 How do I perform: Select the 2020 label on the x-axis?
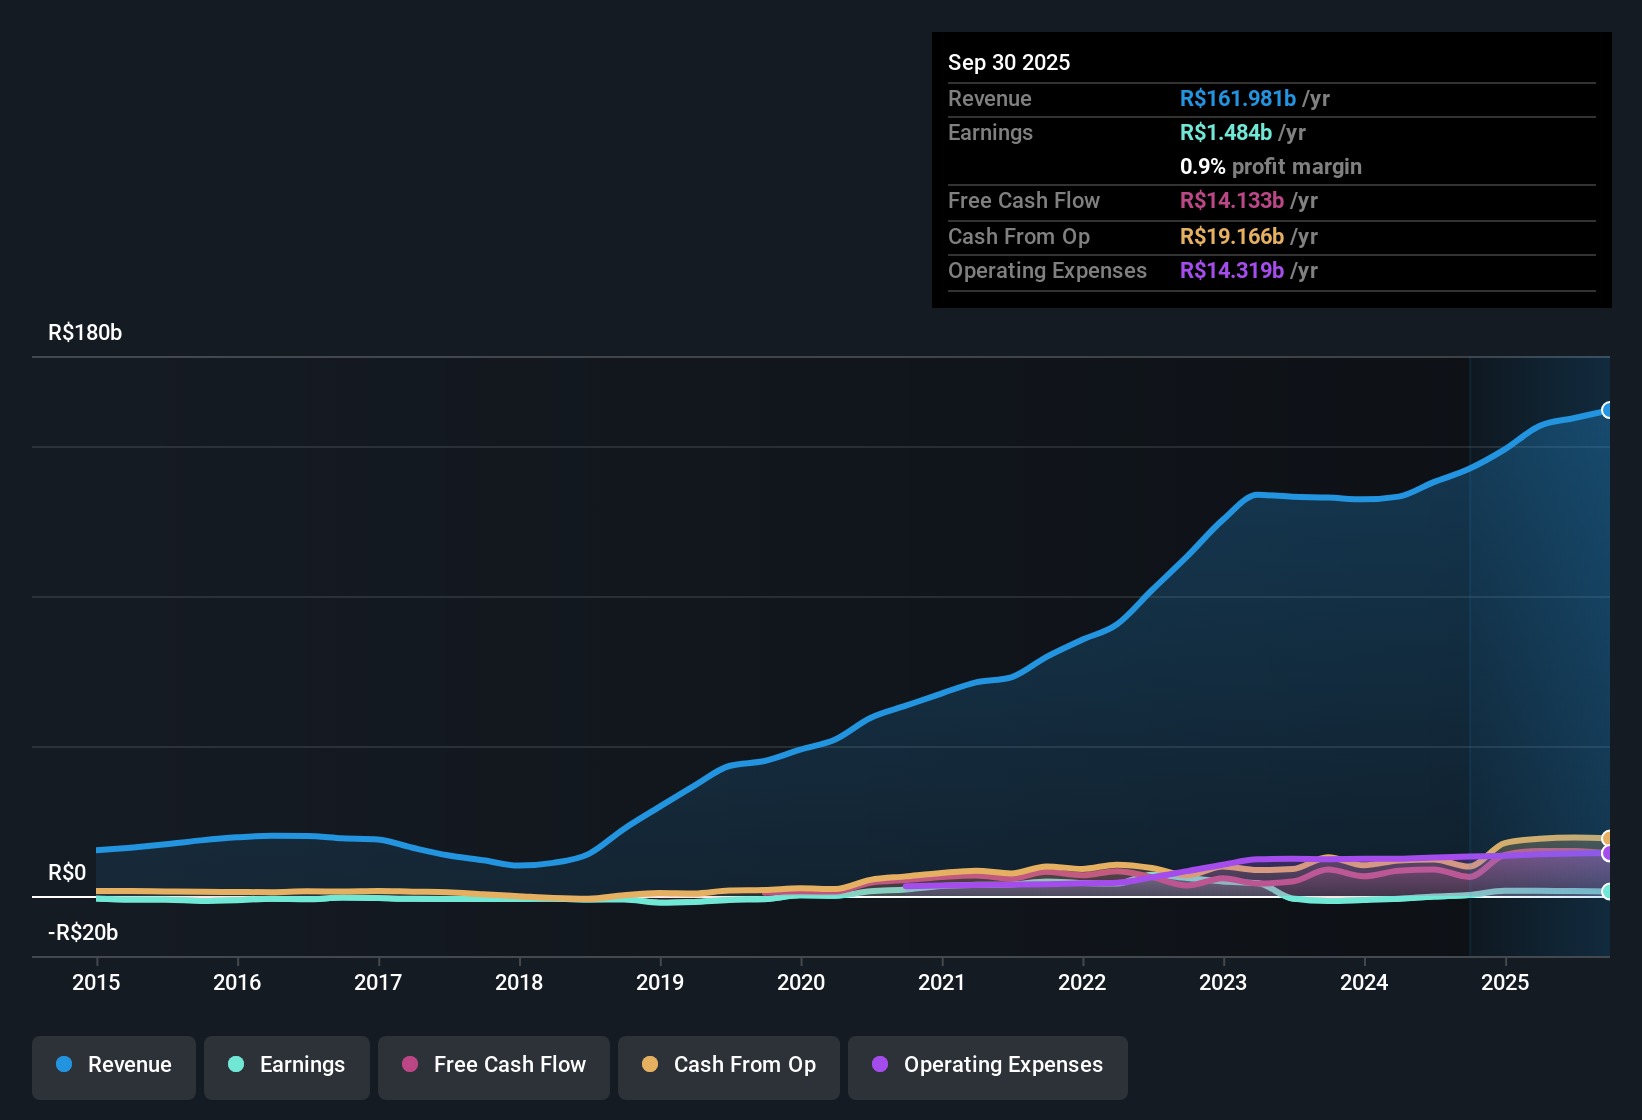pos(801,983)
